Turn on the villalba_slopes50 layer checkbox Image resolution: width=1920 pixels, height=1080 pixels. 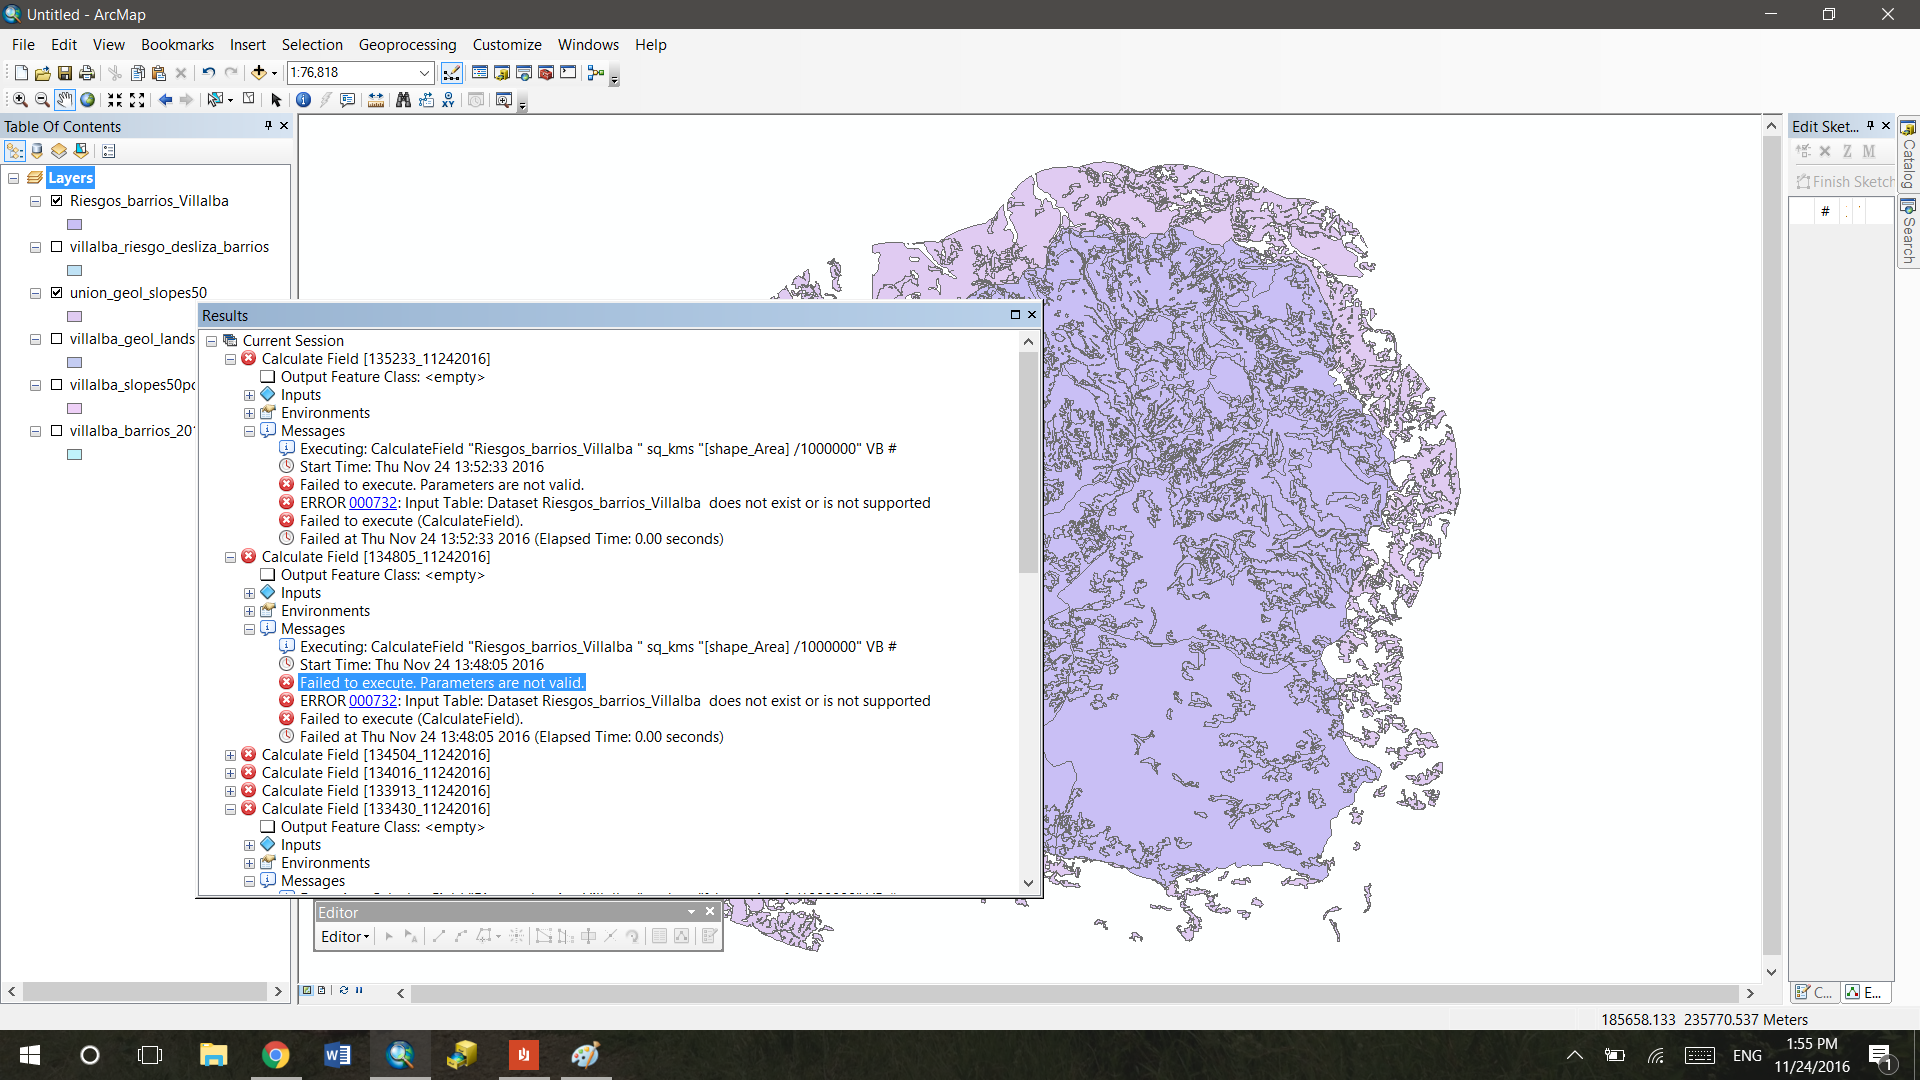pyautogui.click(x=57, y=385)
